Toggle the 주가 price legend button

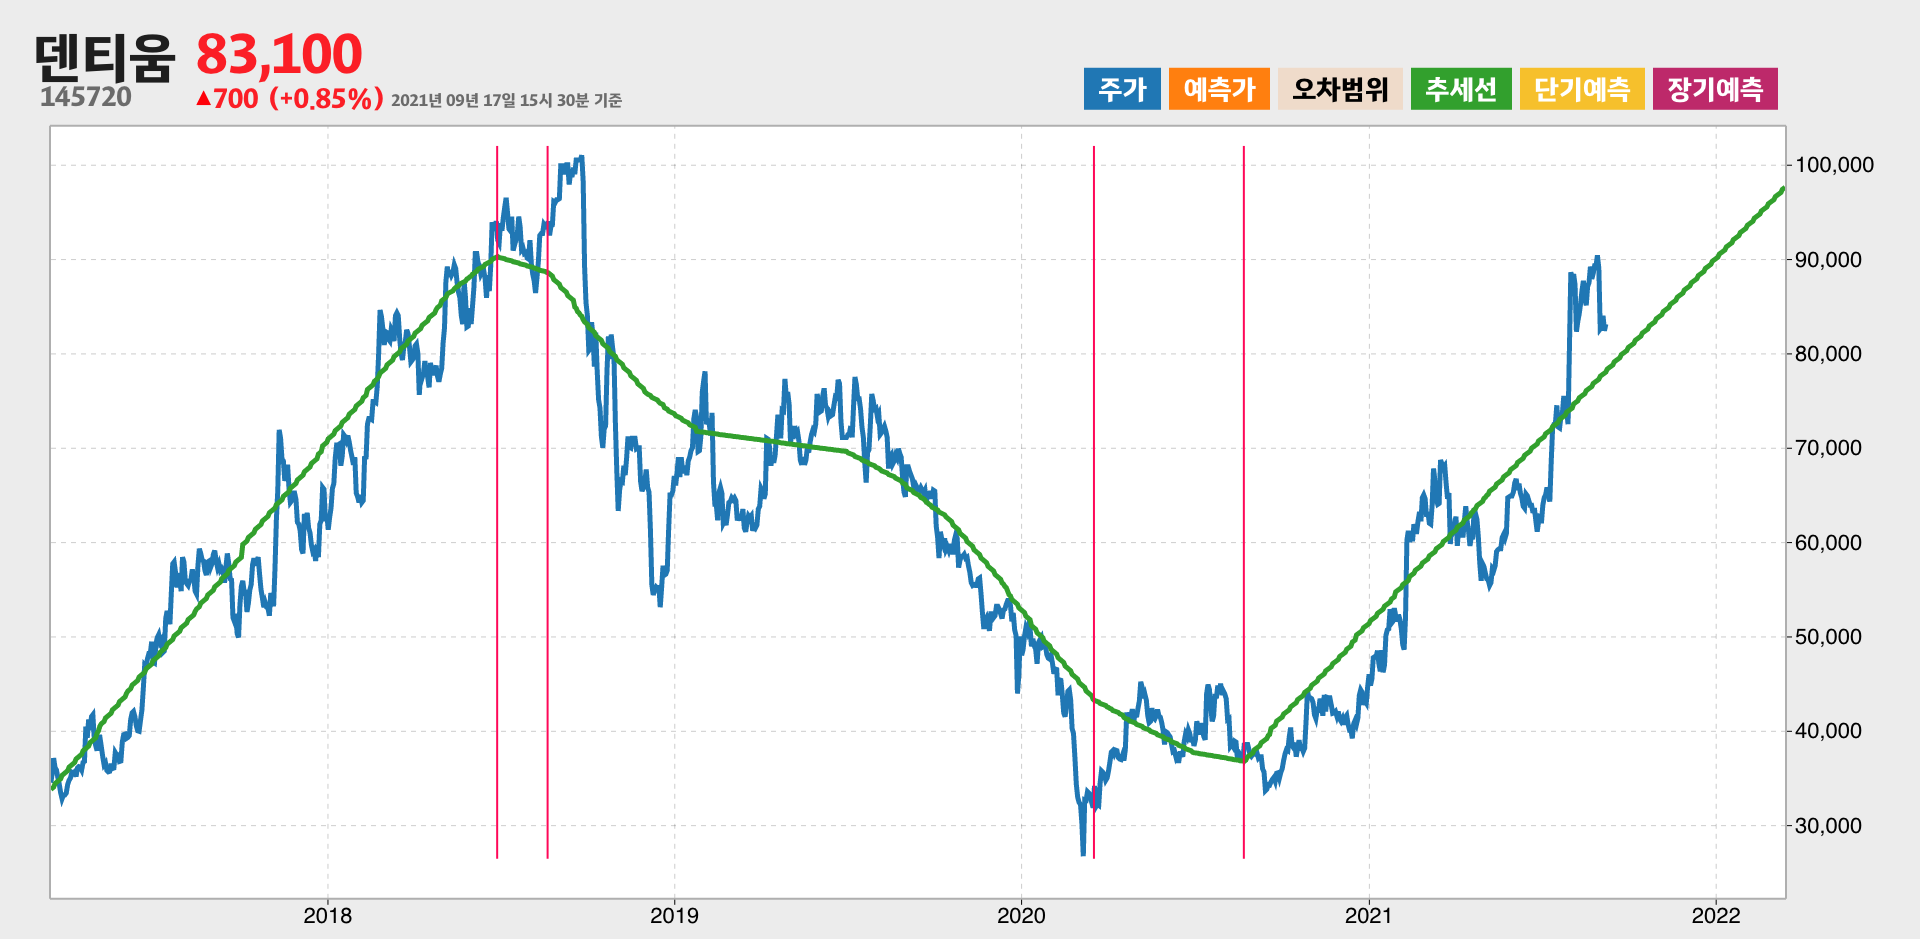[x=1122, y=89]
